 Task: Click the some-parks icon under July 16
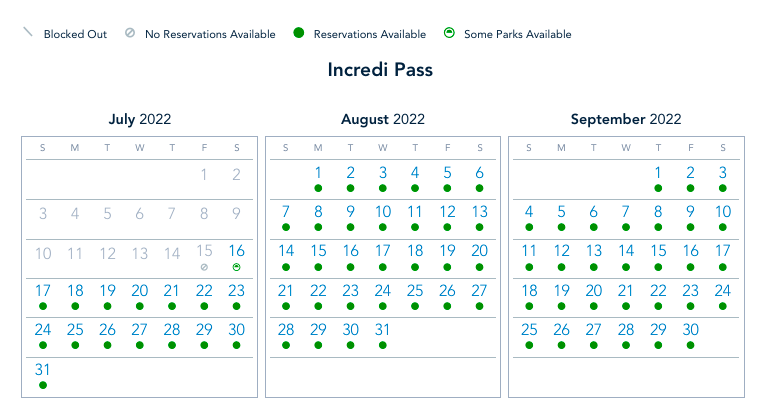point(237,267)
